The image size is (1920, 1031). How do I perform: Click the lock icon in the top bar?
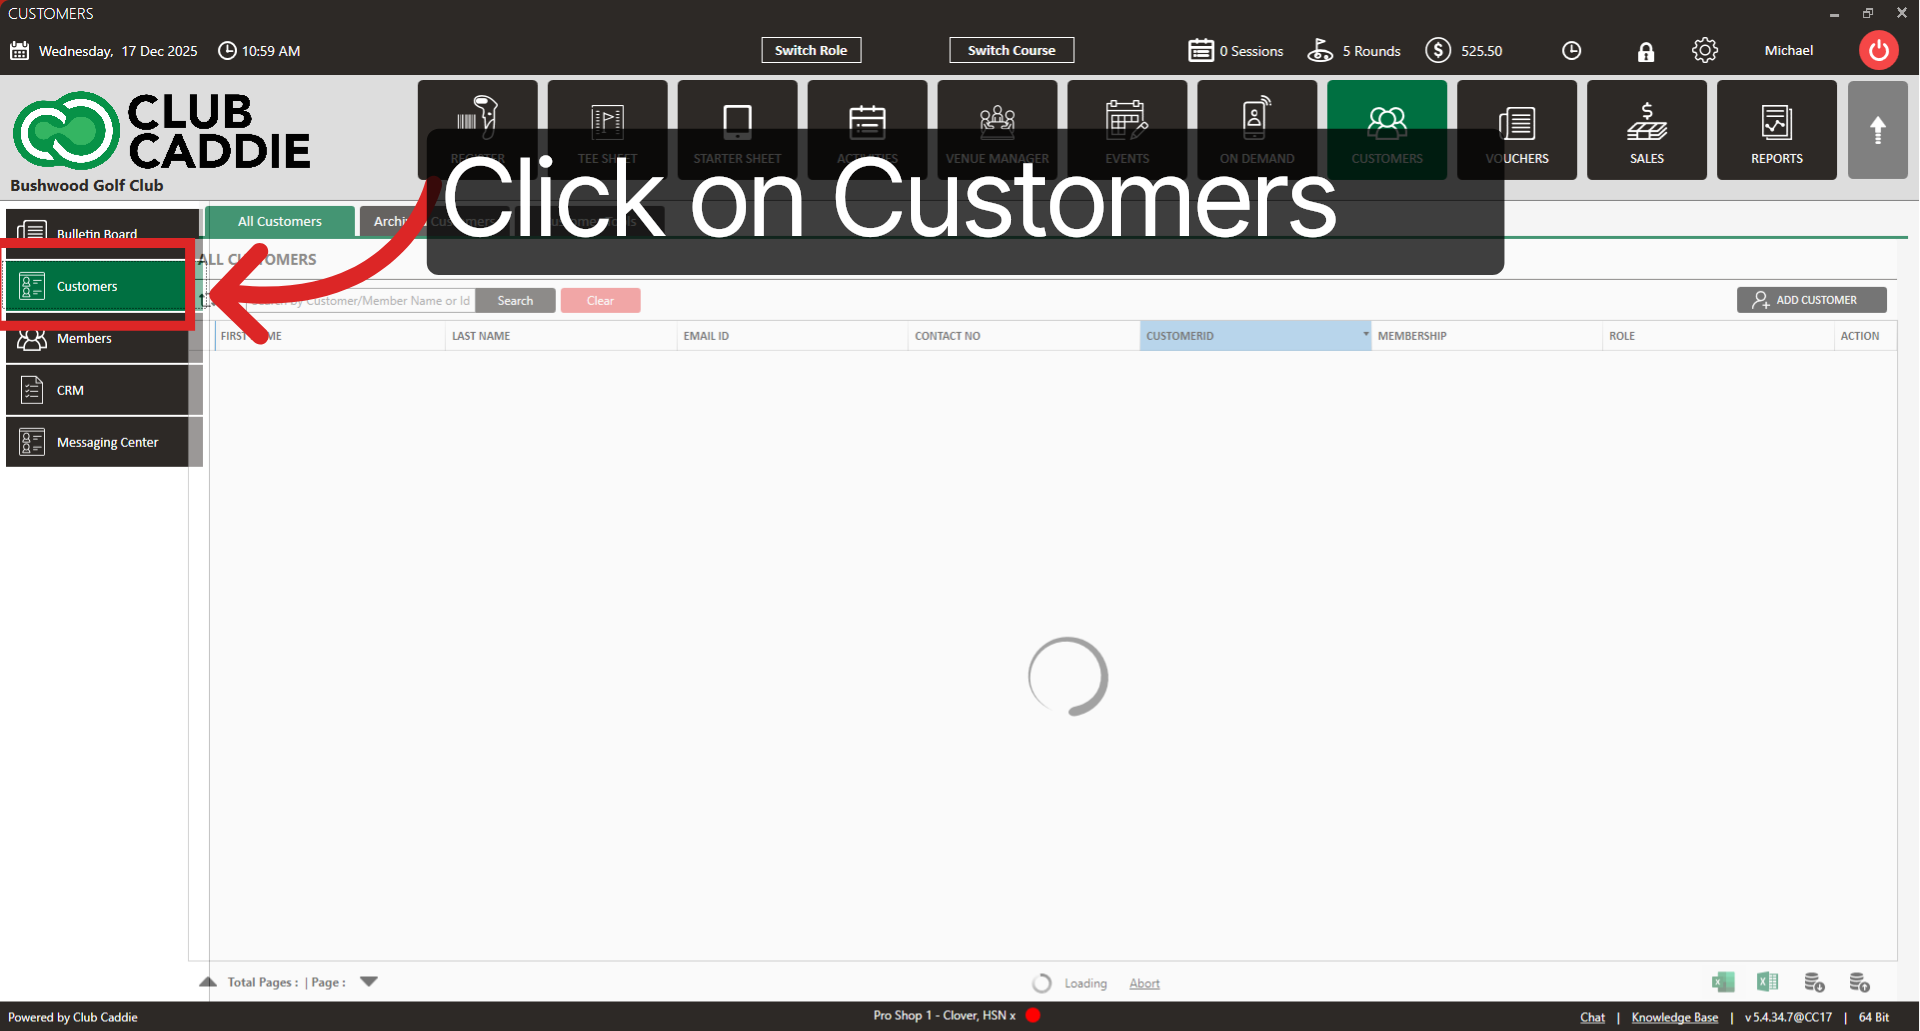pyautogui.click(x=1646, y=51)
